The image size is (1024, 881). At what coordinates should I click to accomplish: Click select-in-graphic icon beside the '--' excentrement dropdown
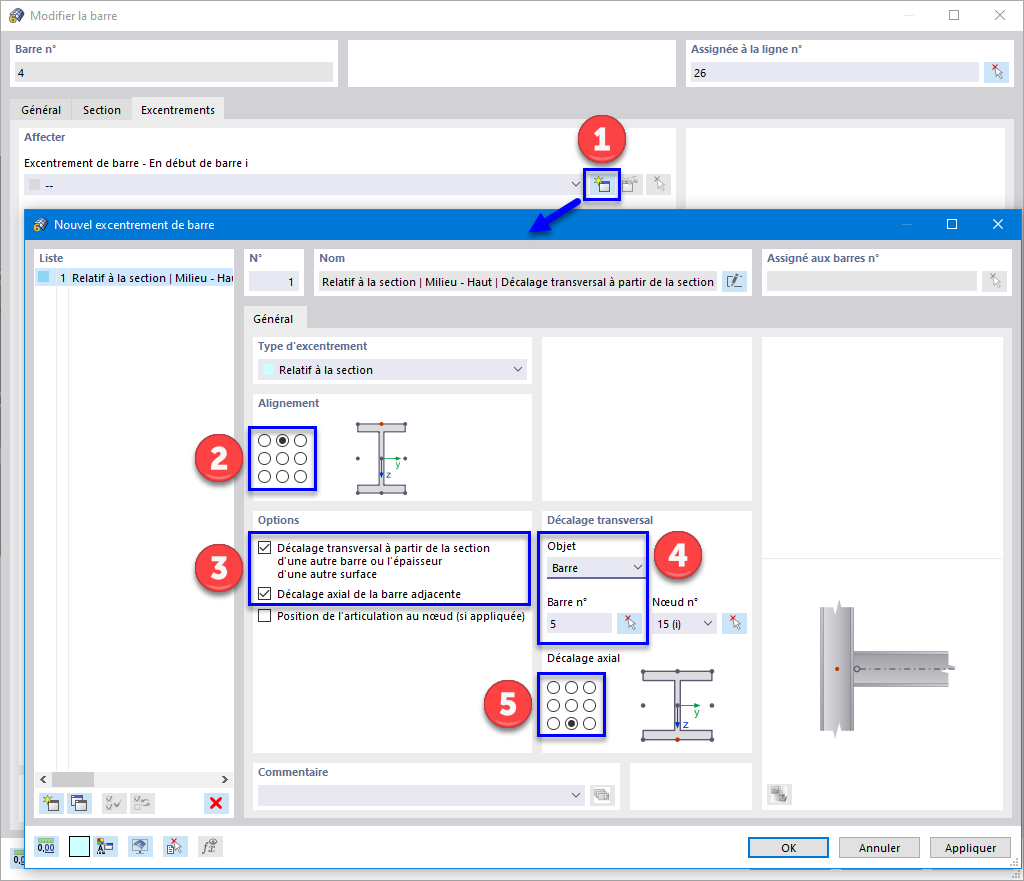659,185
